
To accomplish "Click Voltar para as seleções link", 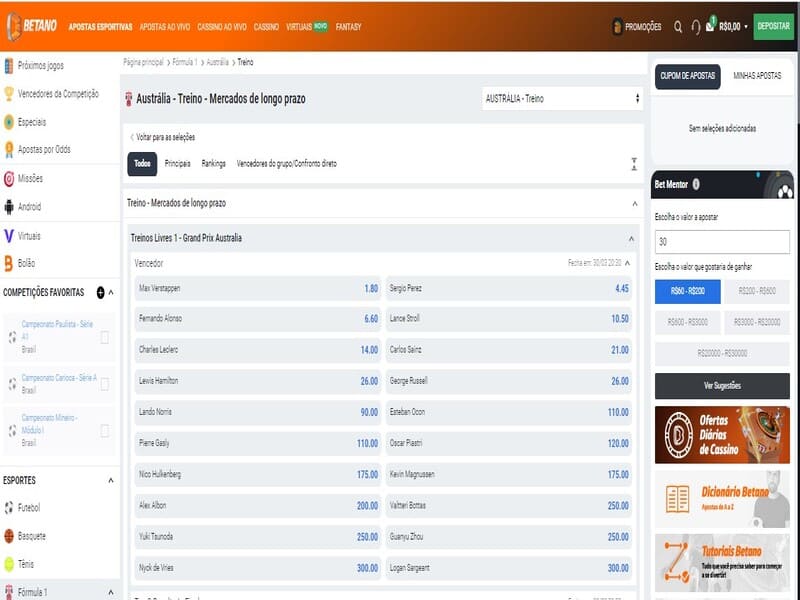I will tap(163, 137).
